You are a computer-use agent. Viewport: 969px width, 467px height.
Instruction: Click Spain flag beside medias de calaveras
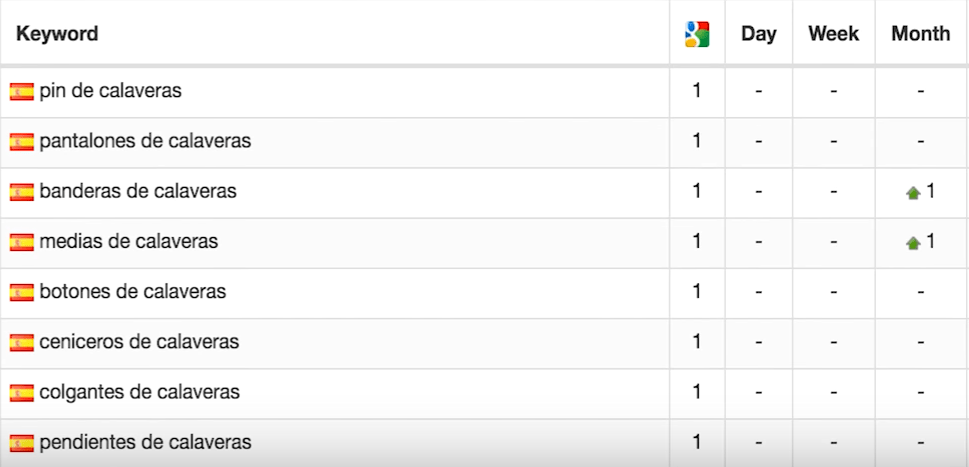(x=22, y=242)
